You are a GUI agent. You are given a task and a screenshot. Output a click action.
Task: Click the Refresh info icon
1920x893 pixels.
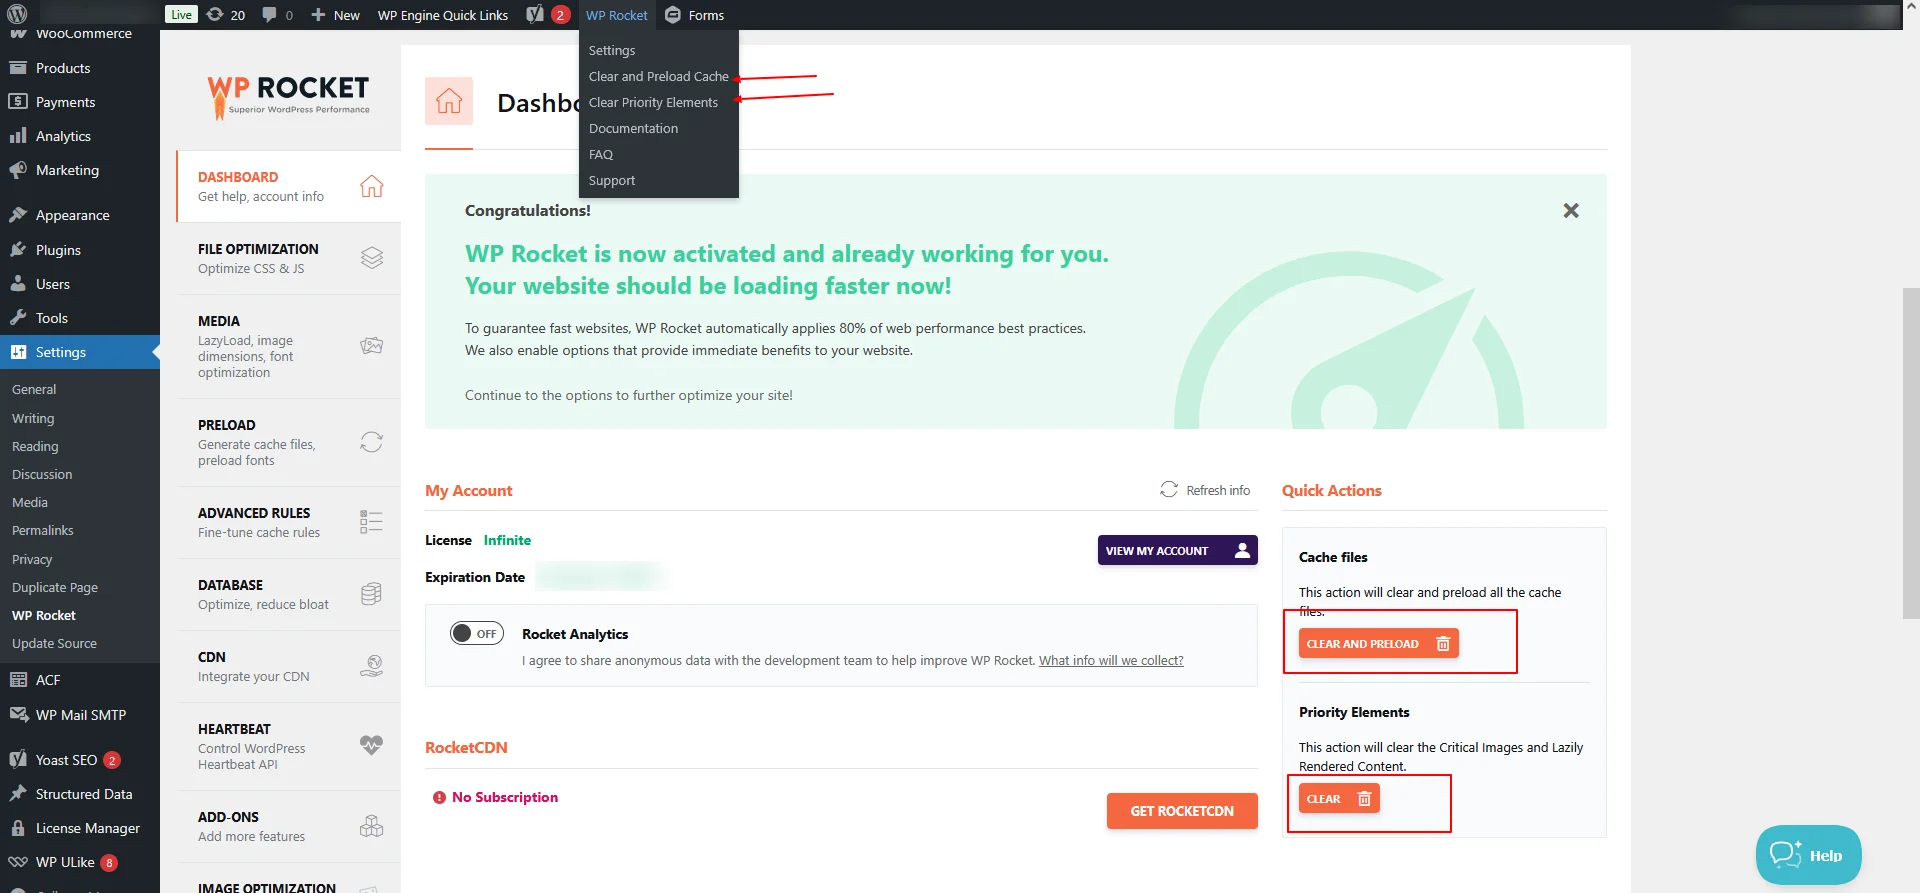point(1168,489)
